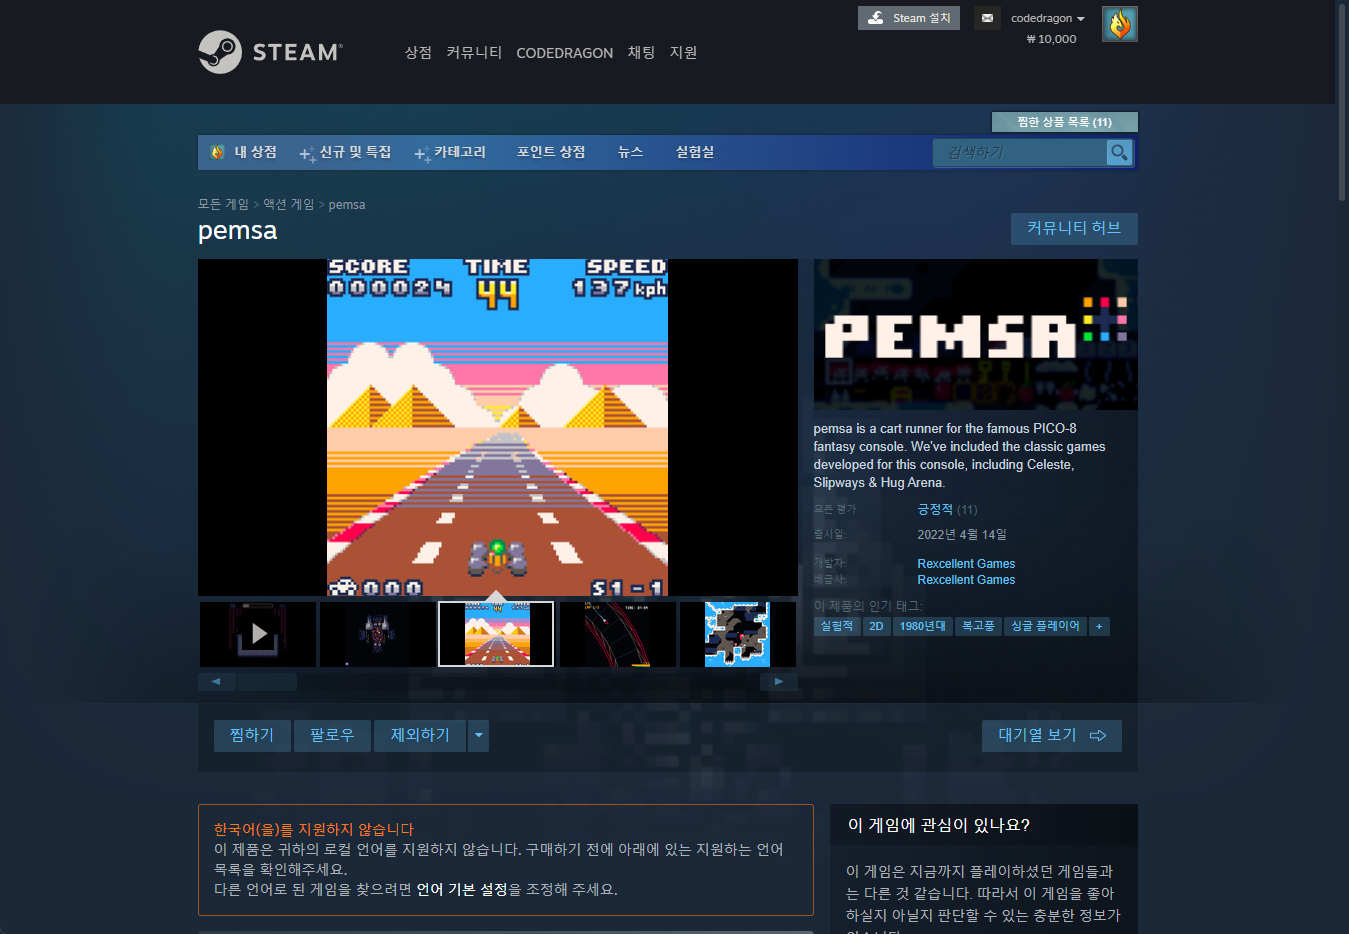Image resolution: width=1349 pixels, height=934 pixels.
Task: Open 뉴스 tab in store bar
Action: (x=630, y=152)
